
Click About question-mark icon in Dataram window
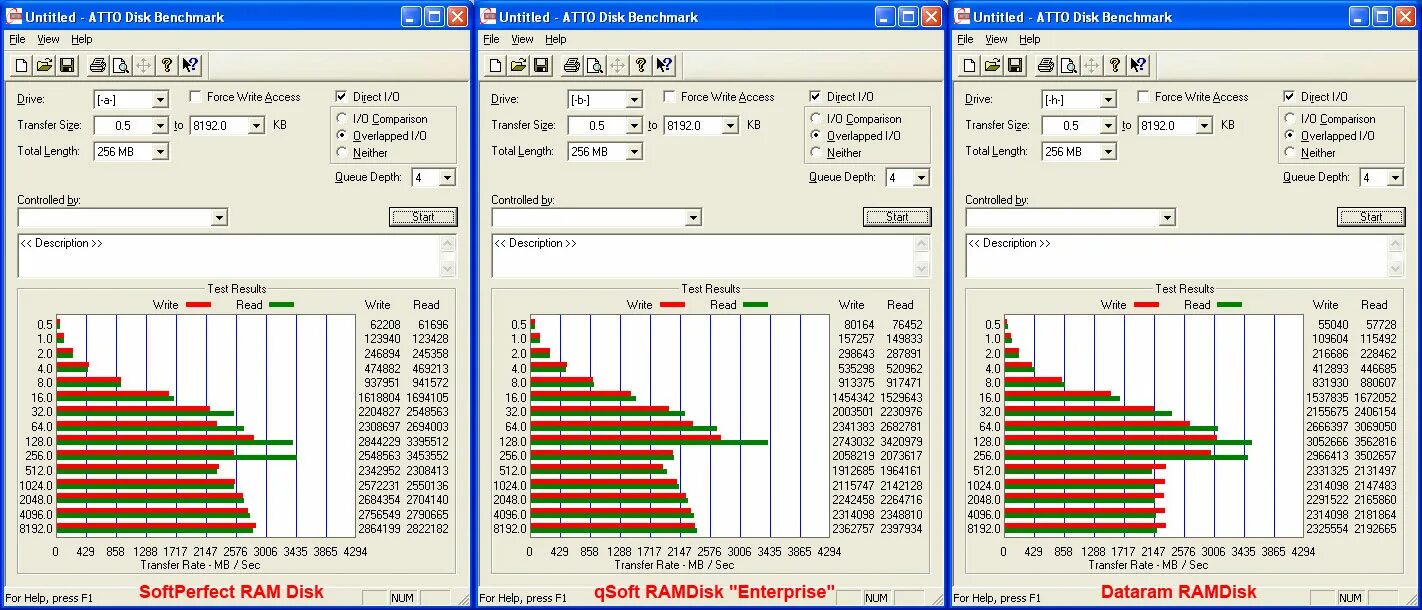click(1115, 65)
